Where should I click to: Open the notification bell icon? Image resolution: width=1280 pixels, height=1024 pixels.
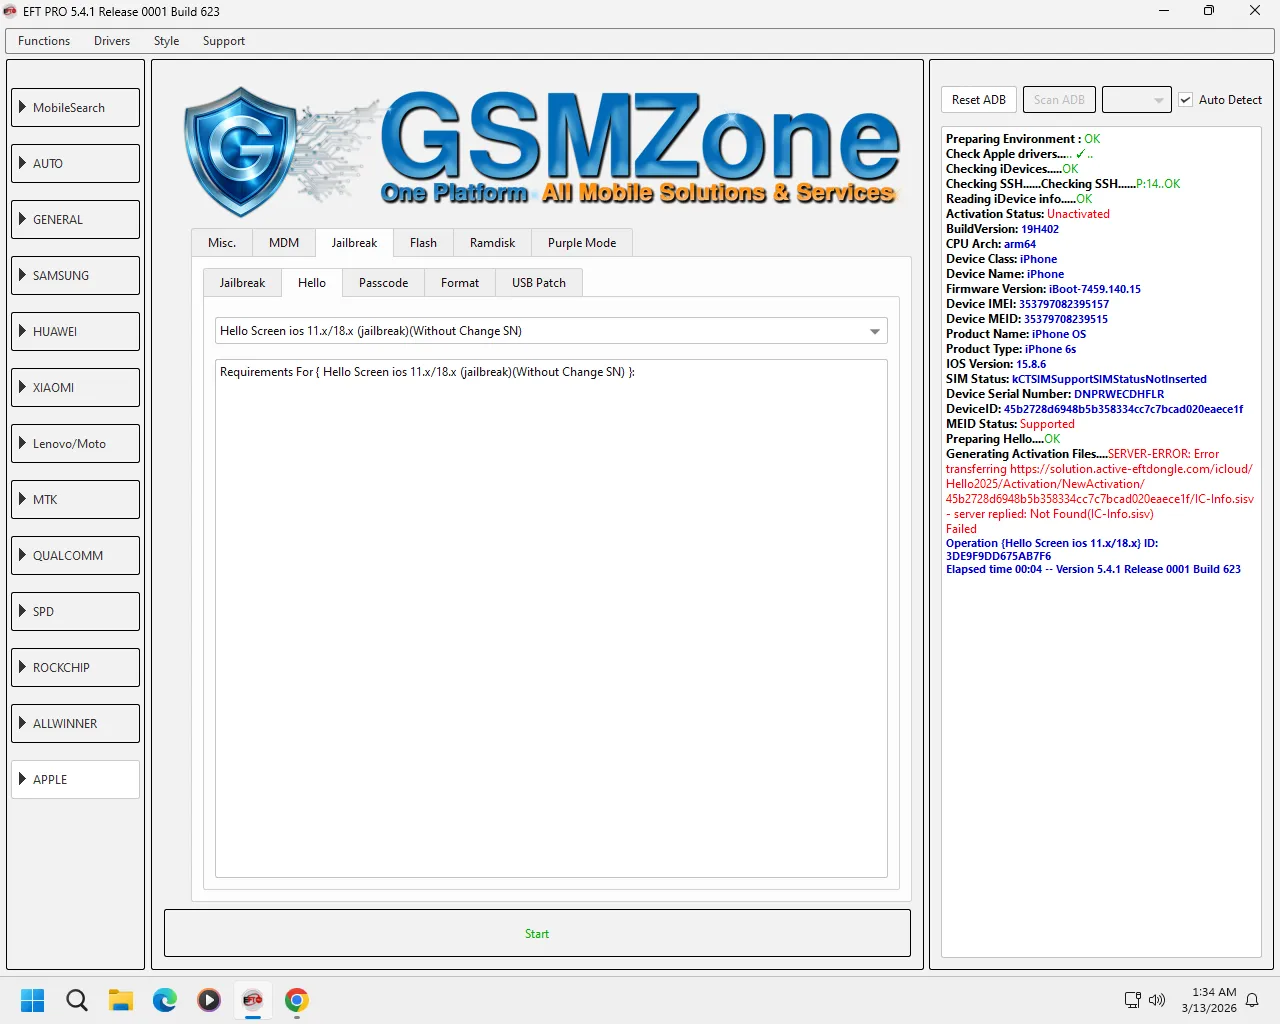point(1252,1000)
